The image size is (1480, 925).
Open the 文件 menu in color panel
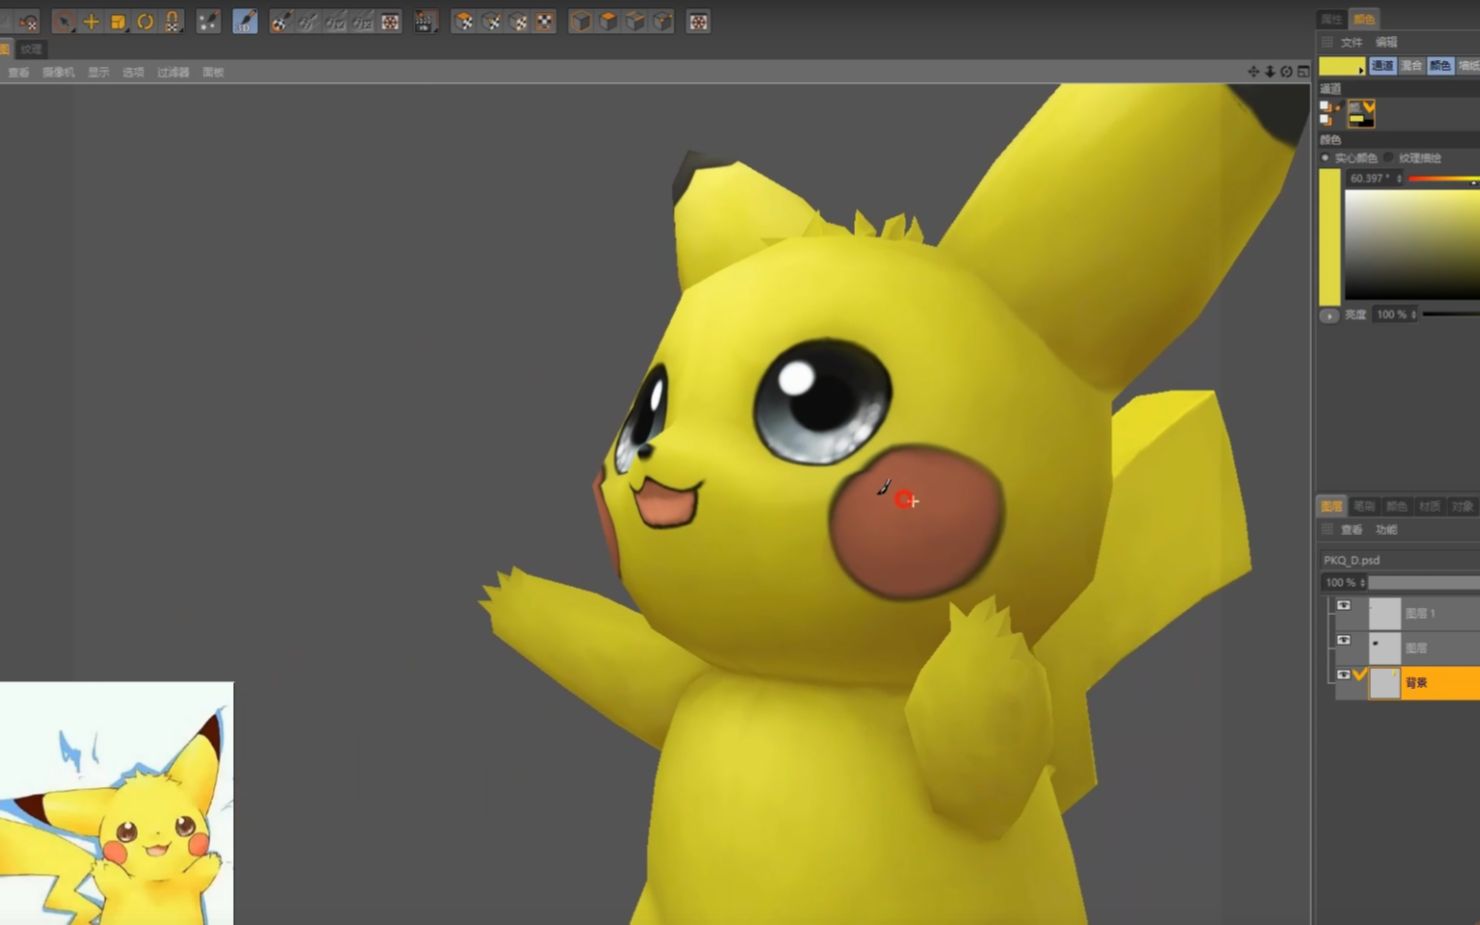tap(1352, 42)
